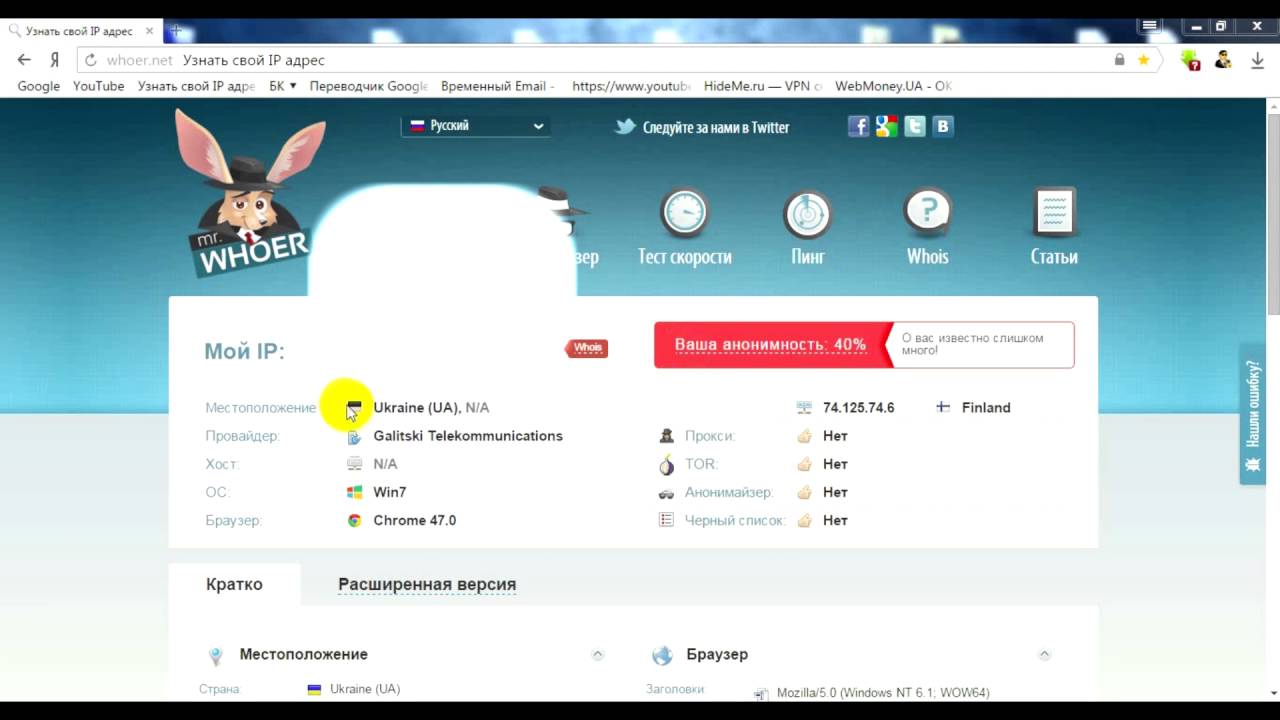Click the Chrome icon beside Chrome 47.0
The width and height of the screenshot is (1280, 720).
click(354, 520)
